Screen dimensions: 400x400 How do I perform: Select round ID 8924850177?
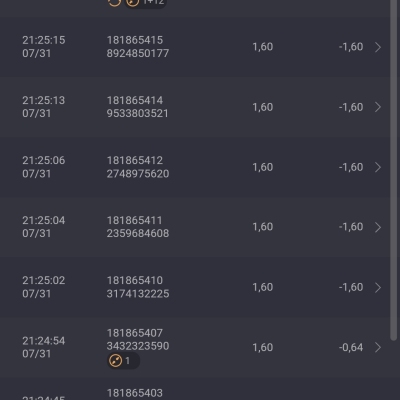[138, 53]
